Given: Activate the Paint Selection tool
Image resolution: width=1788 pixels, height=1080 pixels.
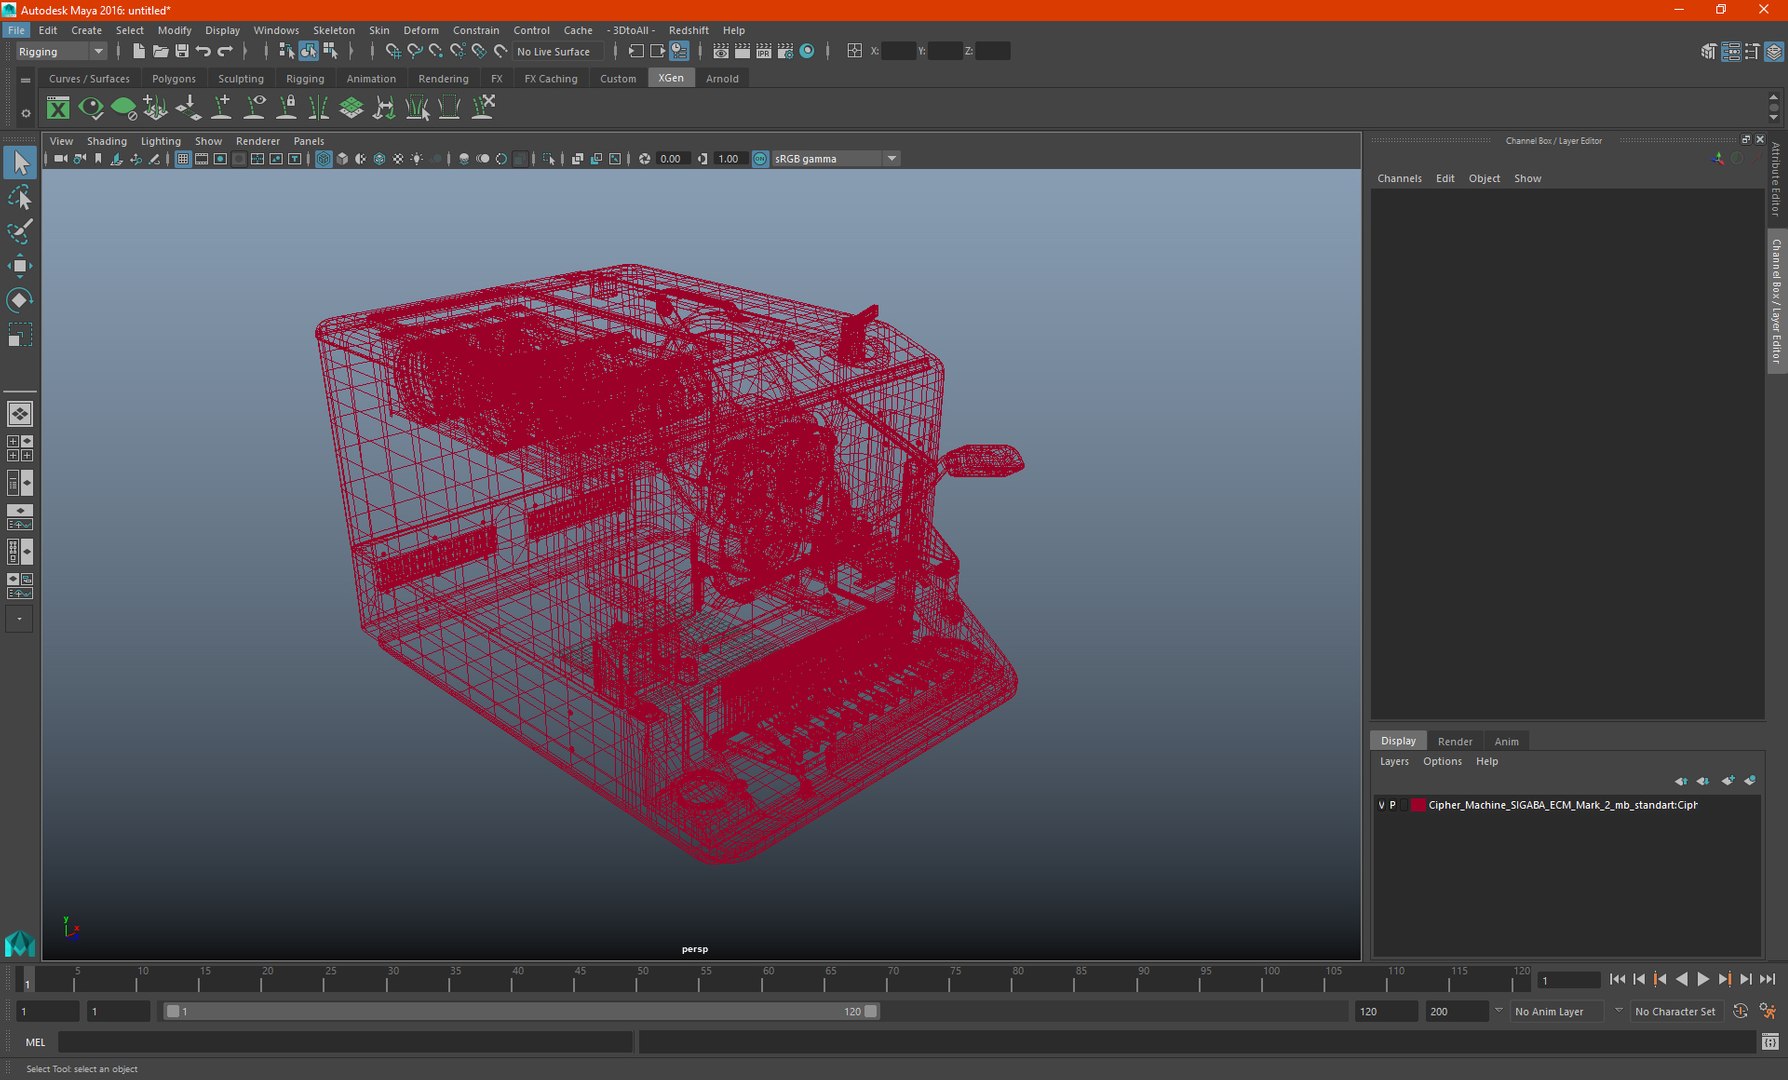Looking at the screenshot, I should tap(19, 232).
